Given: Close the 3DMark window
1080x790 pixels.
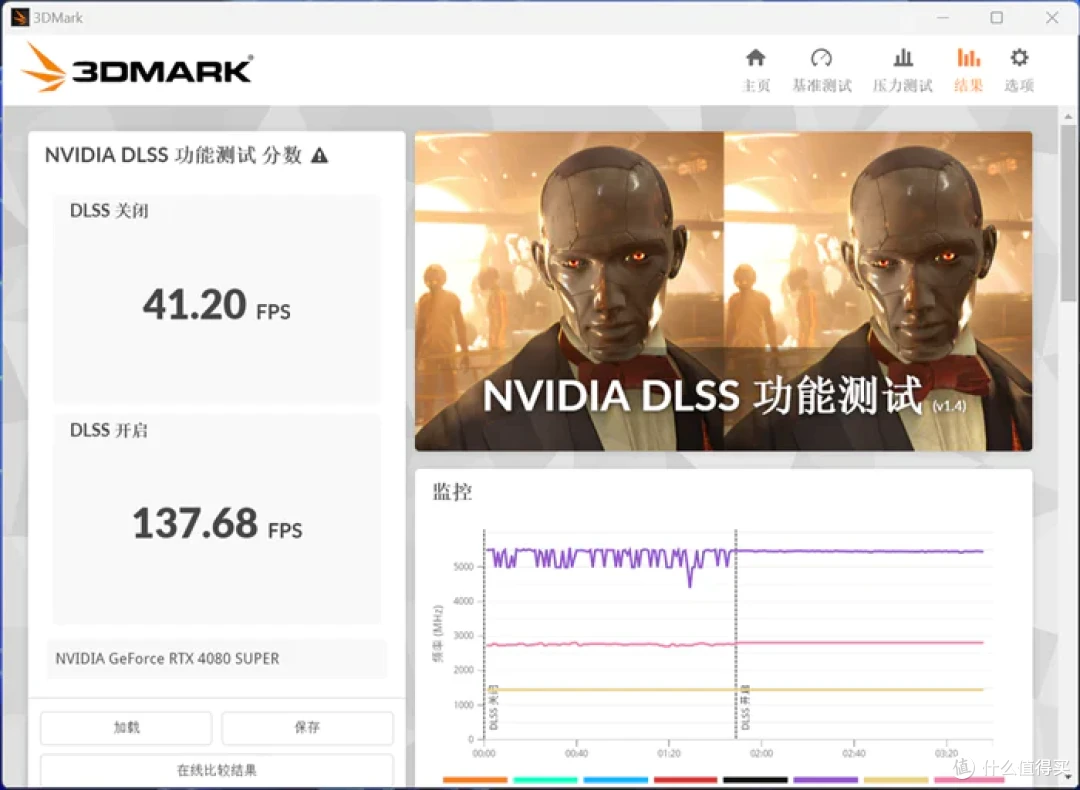Looking at the screenshot, I should click(1052, 17).
